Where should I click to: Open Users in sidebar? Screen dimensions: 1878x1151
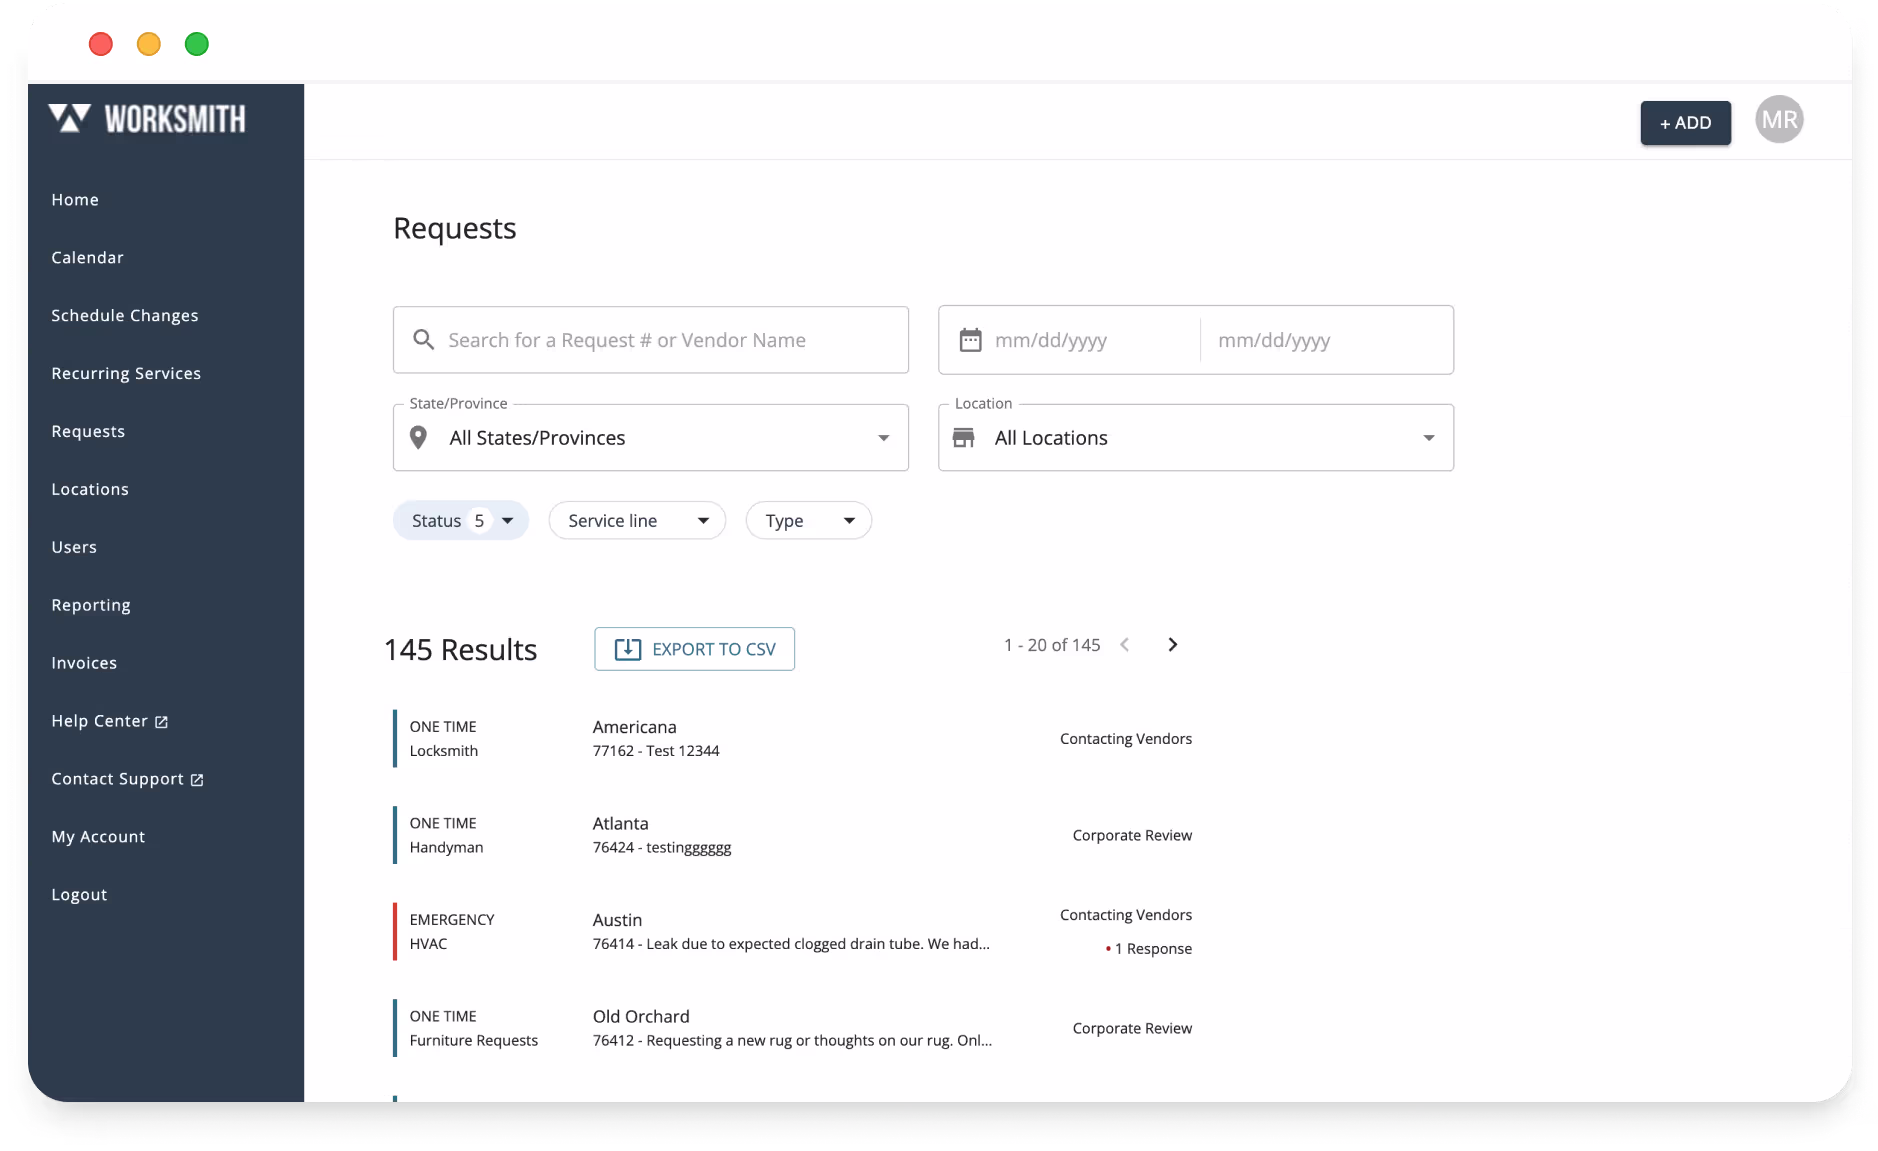coord(74,548)
